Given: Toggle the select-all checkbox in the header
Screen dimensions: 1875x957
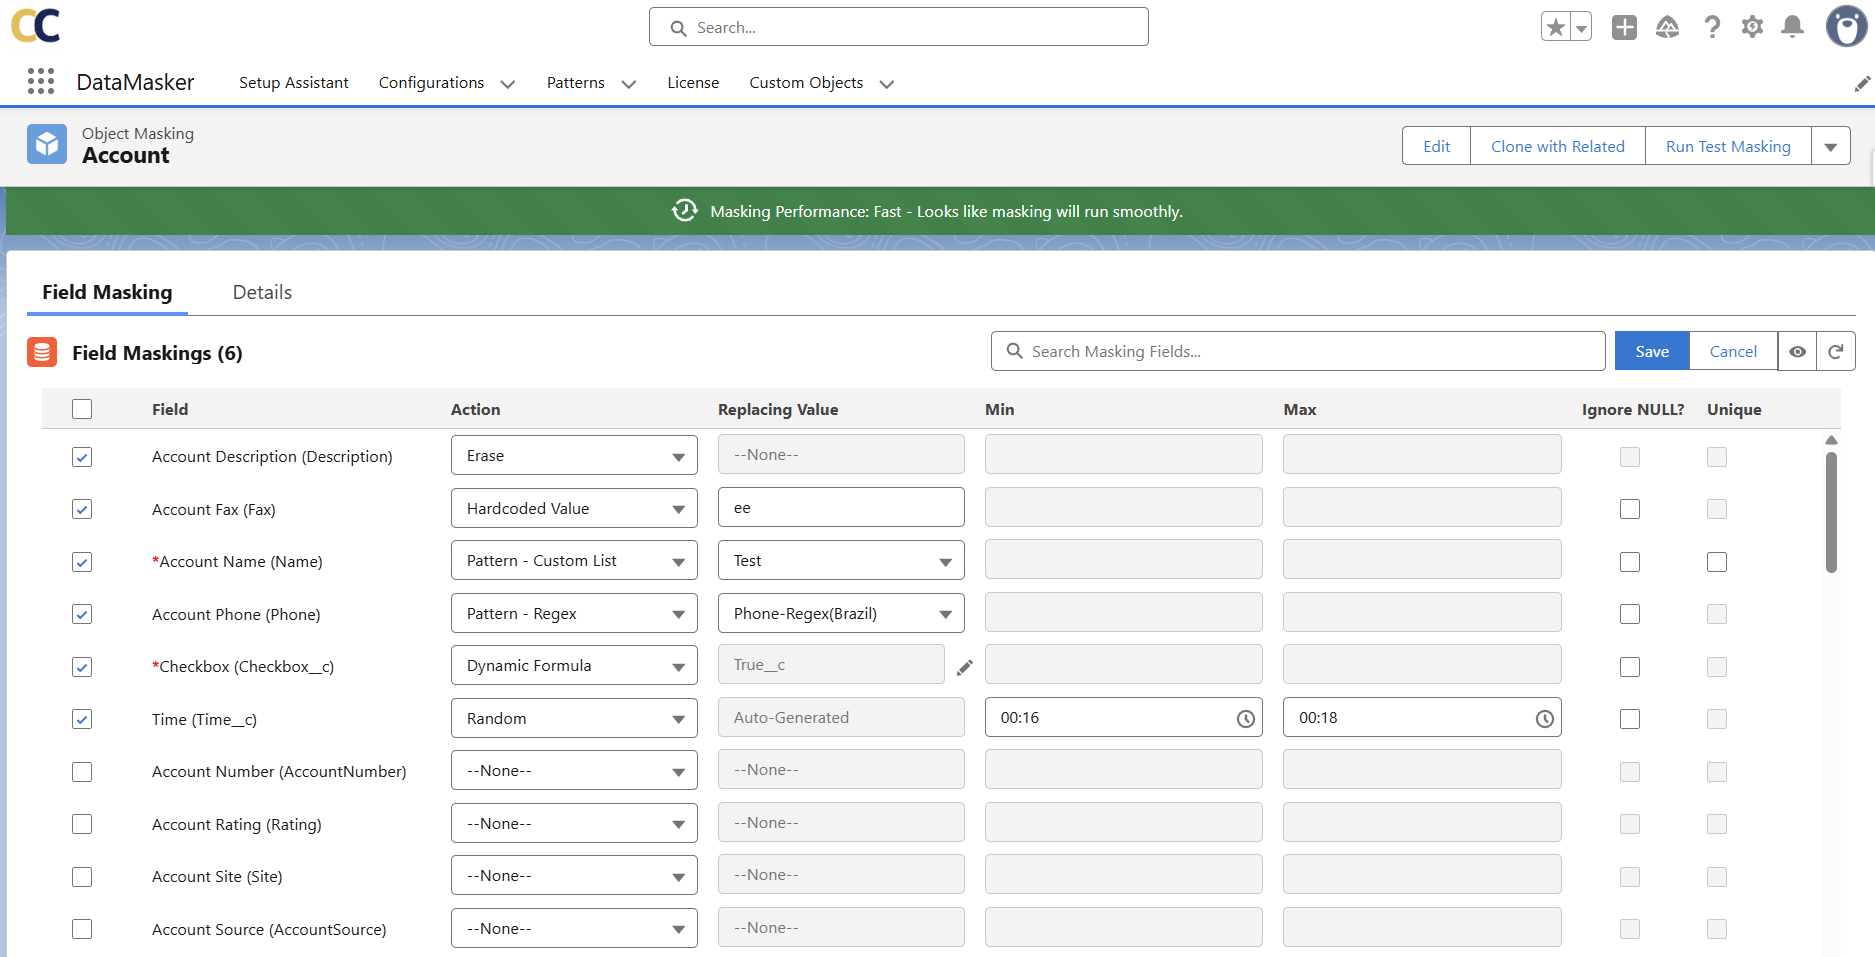Looking at the screenshot, I should pos(81,409).
